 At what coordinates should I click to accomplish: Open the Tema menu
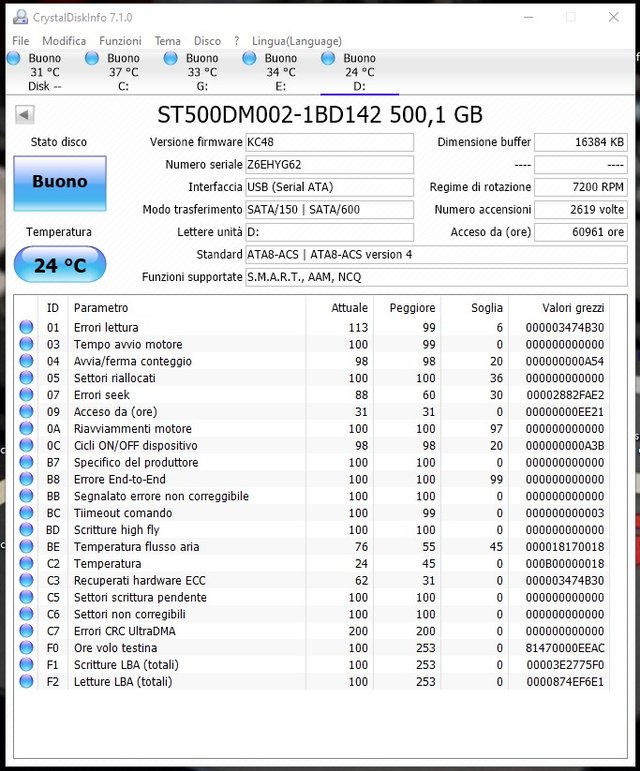[x=168, y=41]
